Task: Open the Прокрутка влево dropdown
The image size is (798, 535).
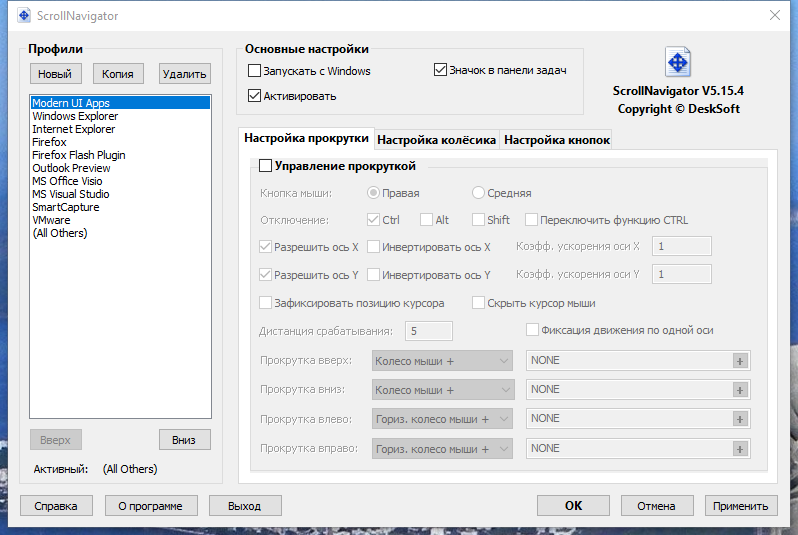Action: (x=442, y=419)
